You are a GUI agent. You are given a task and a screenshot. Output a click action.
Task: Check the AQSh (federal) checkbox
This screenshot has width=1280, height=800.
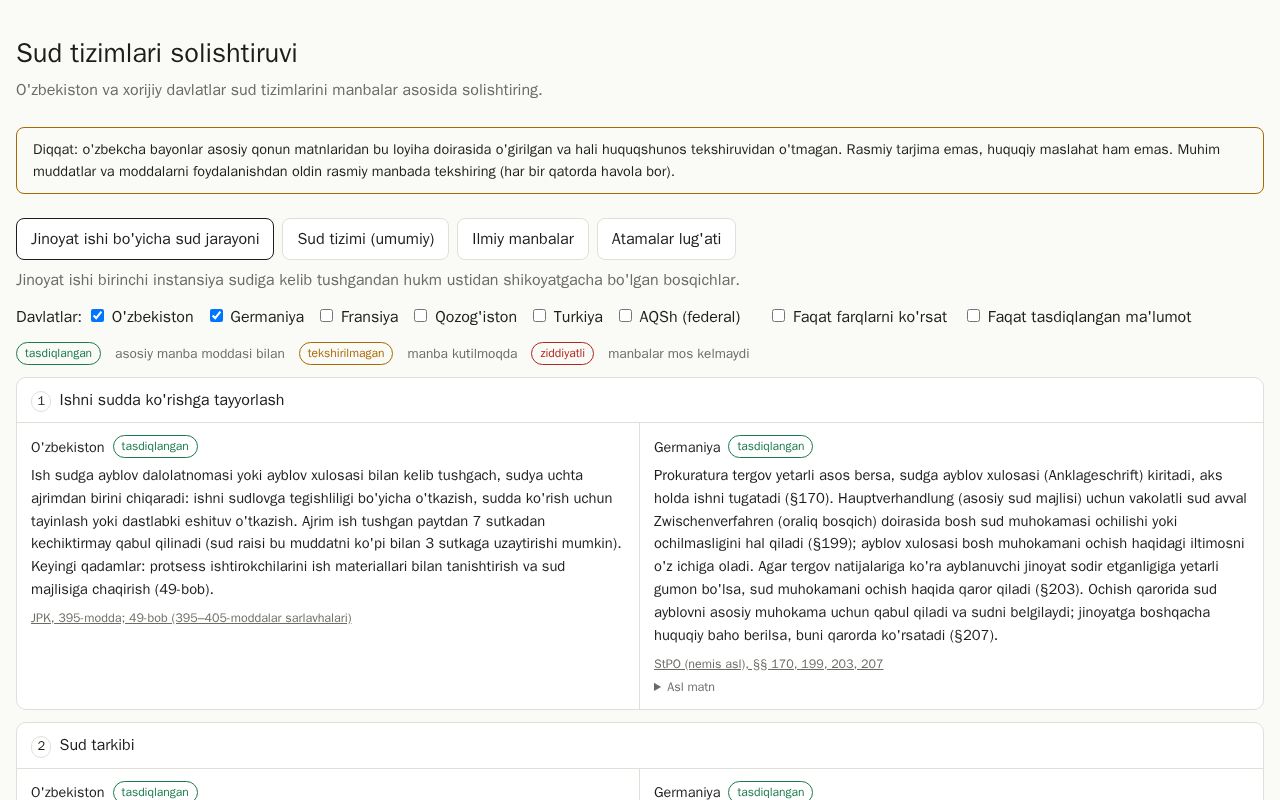[625, 316]
